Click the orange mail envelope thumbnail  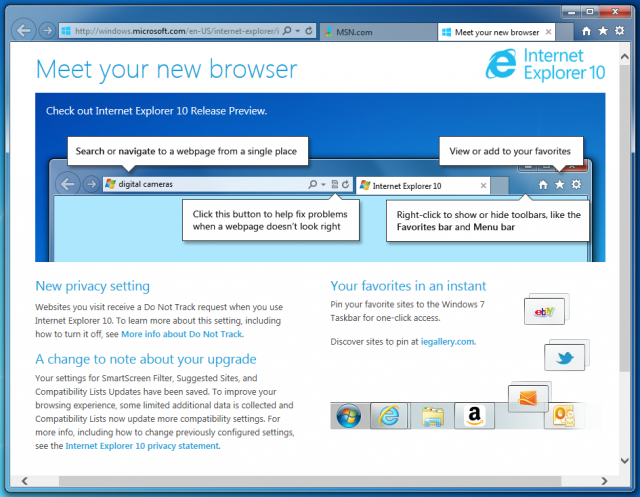tap(528, 398)
